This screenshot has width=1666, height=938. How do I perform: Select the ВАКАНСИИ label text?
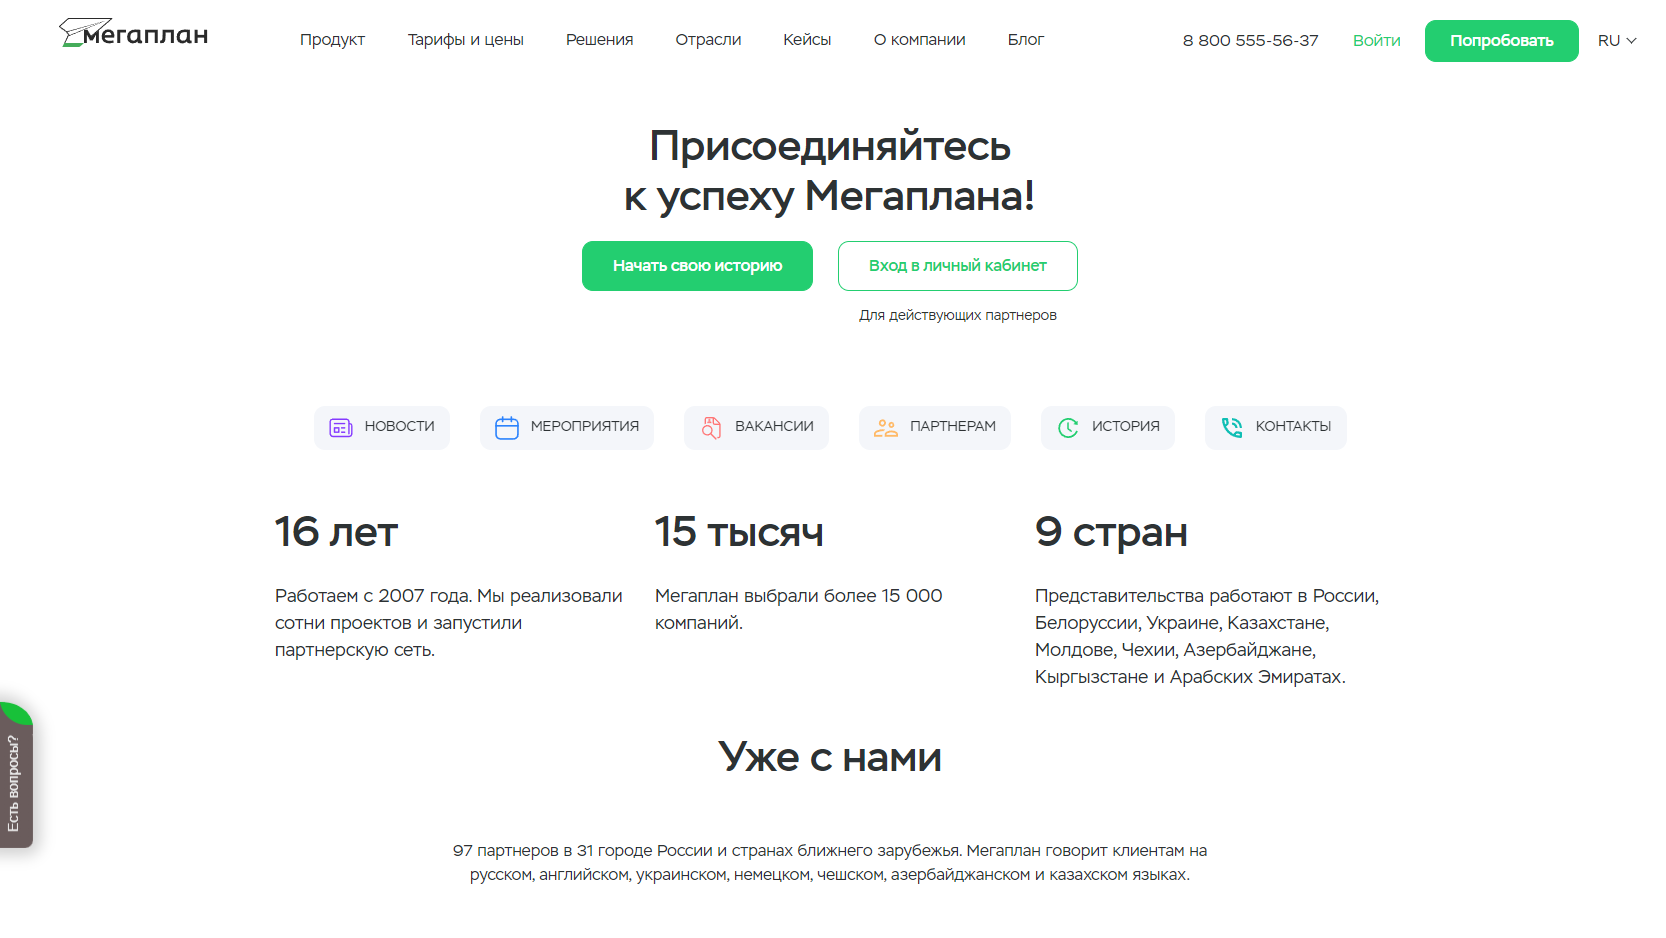pyautogui.click(x=774, y=427)
